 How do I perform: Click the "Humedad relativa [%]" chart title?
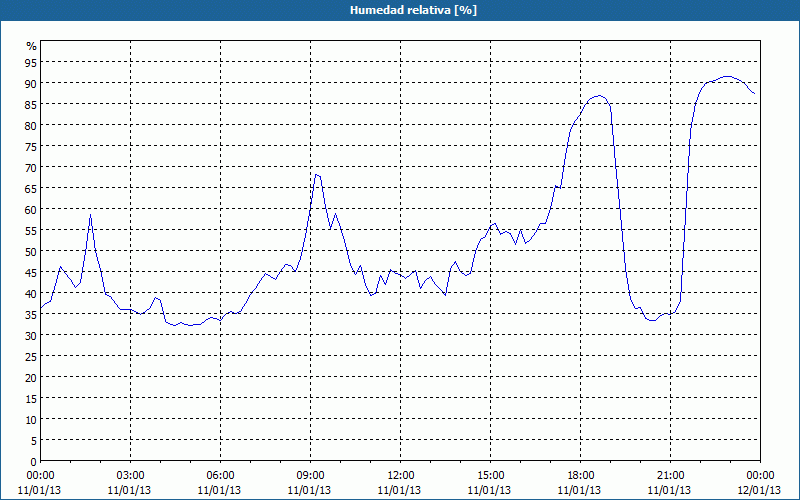[413, 10]
